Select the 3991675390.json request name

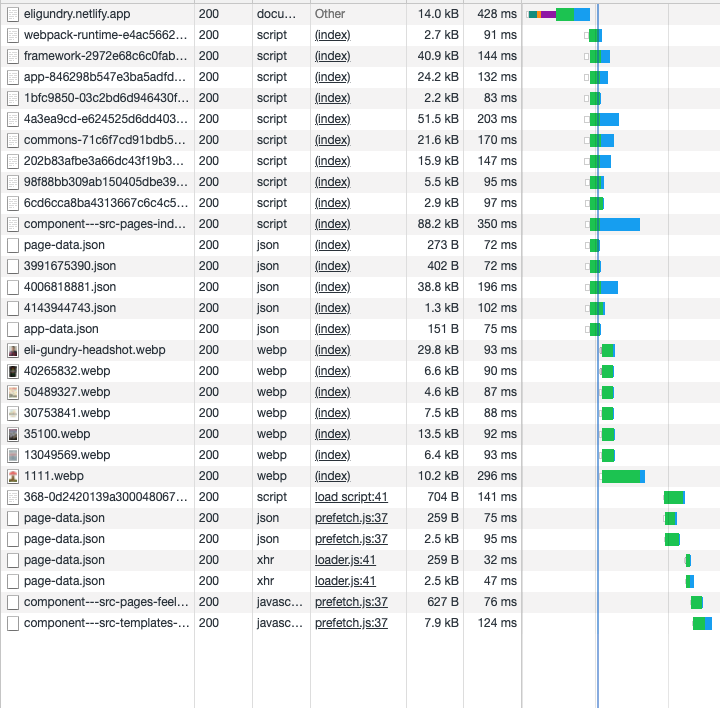click(70, 266)
